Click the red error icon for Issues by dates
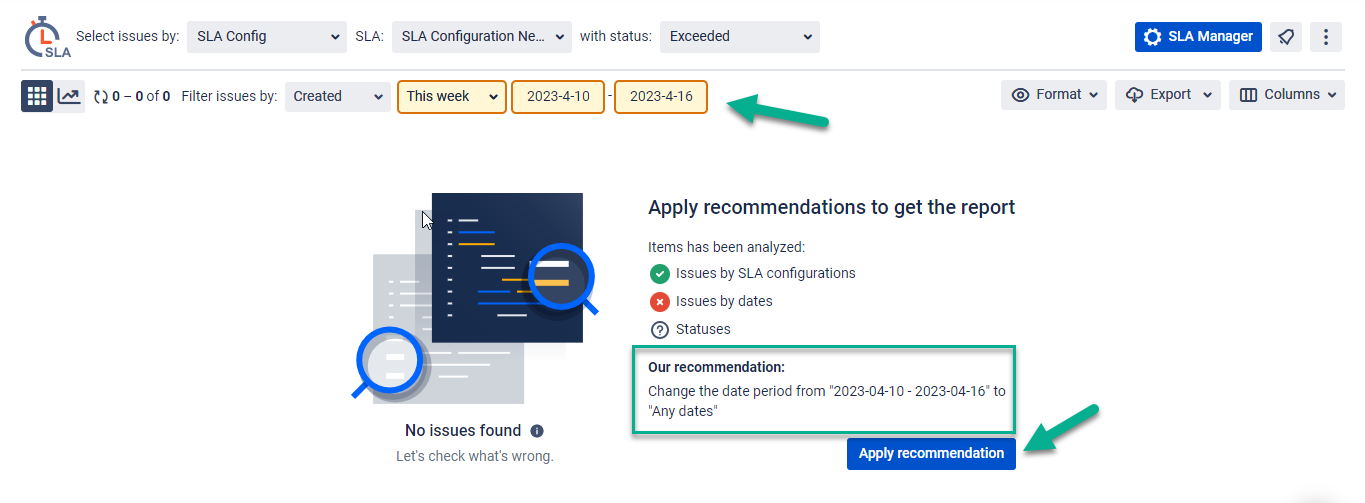The height and width of the screenshot is (503, 1365). click(659, 302)
